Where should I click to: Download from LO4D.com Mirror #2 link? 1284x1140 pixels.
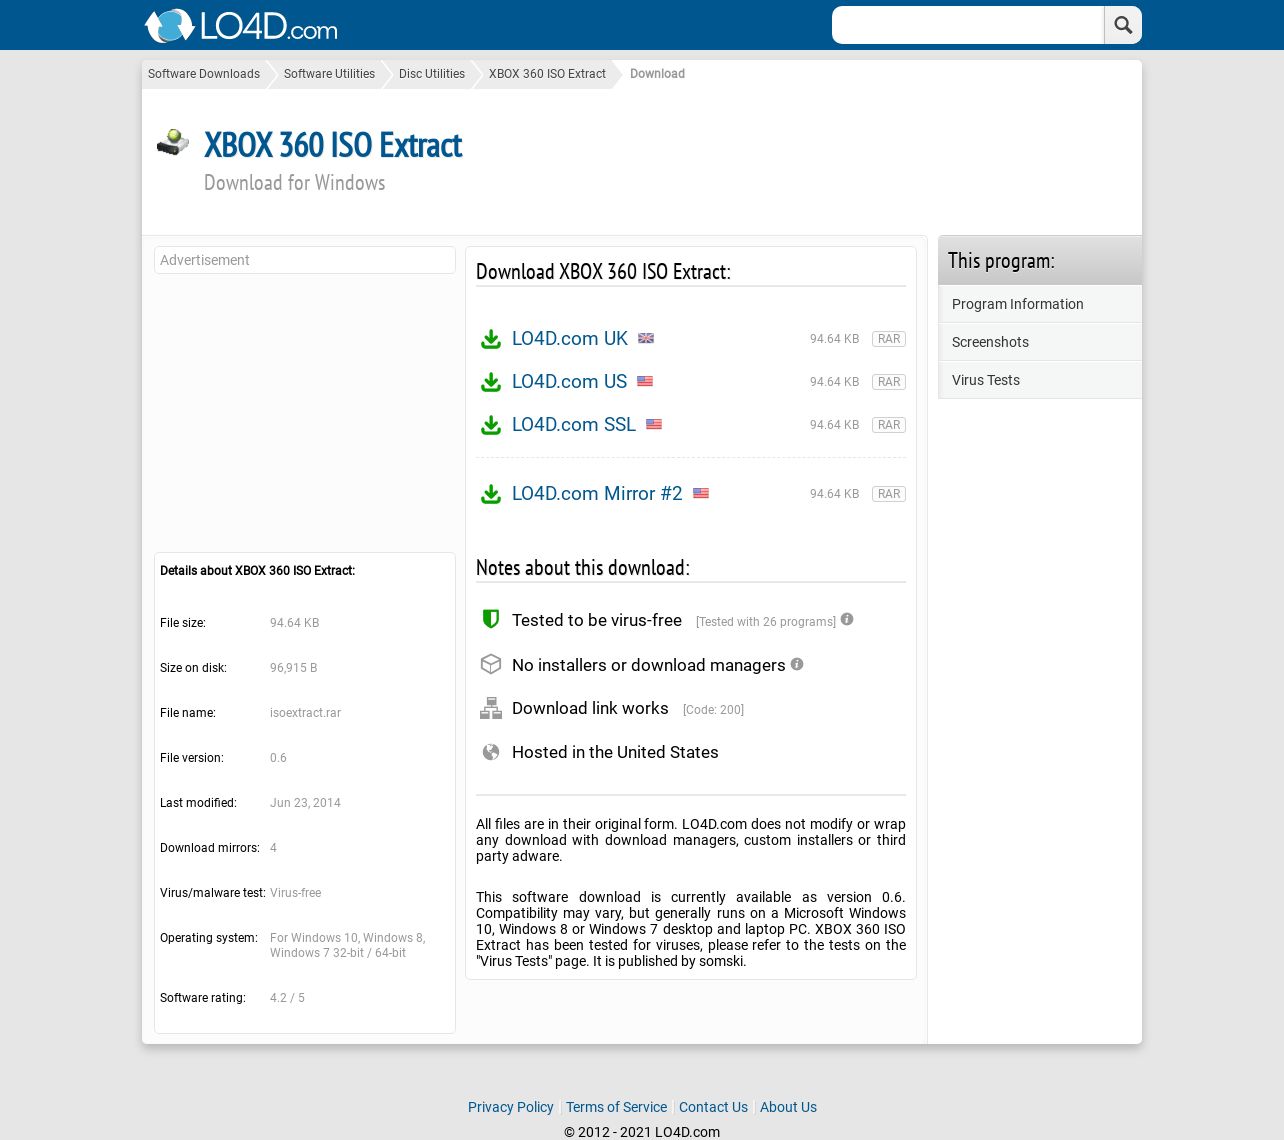(597, 493)
